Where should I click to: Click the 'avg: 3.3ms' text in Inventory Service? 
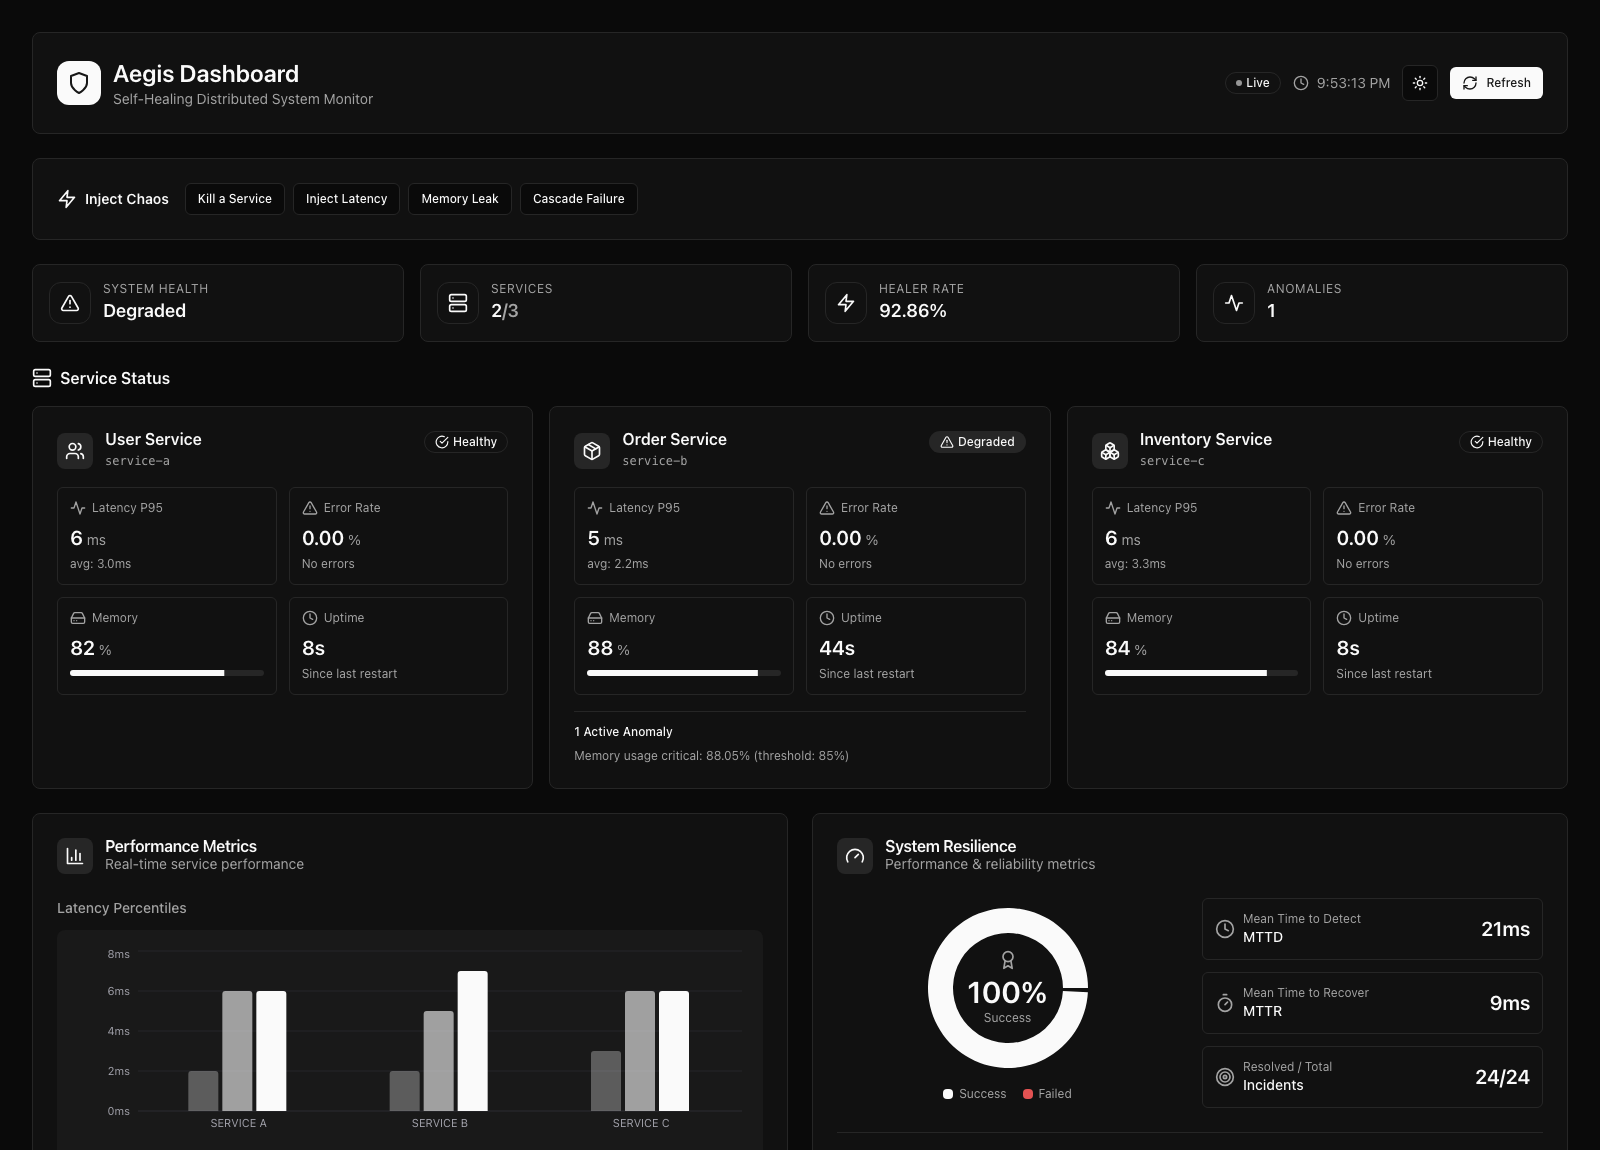[1135, 564]
